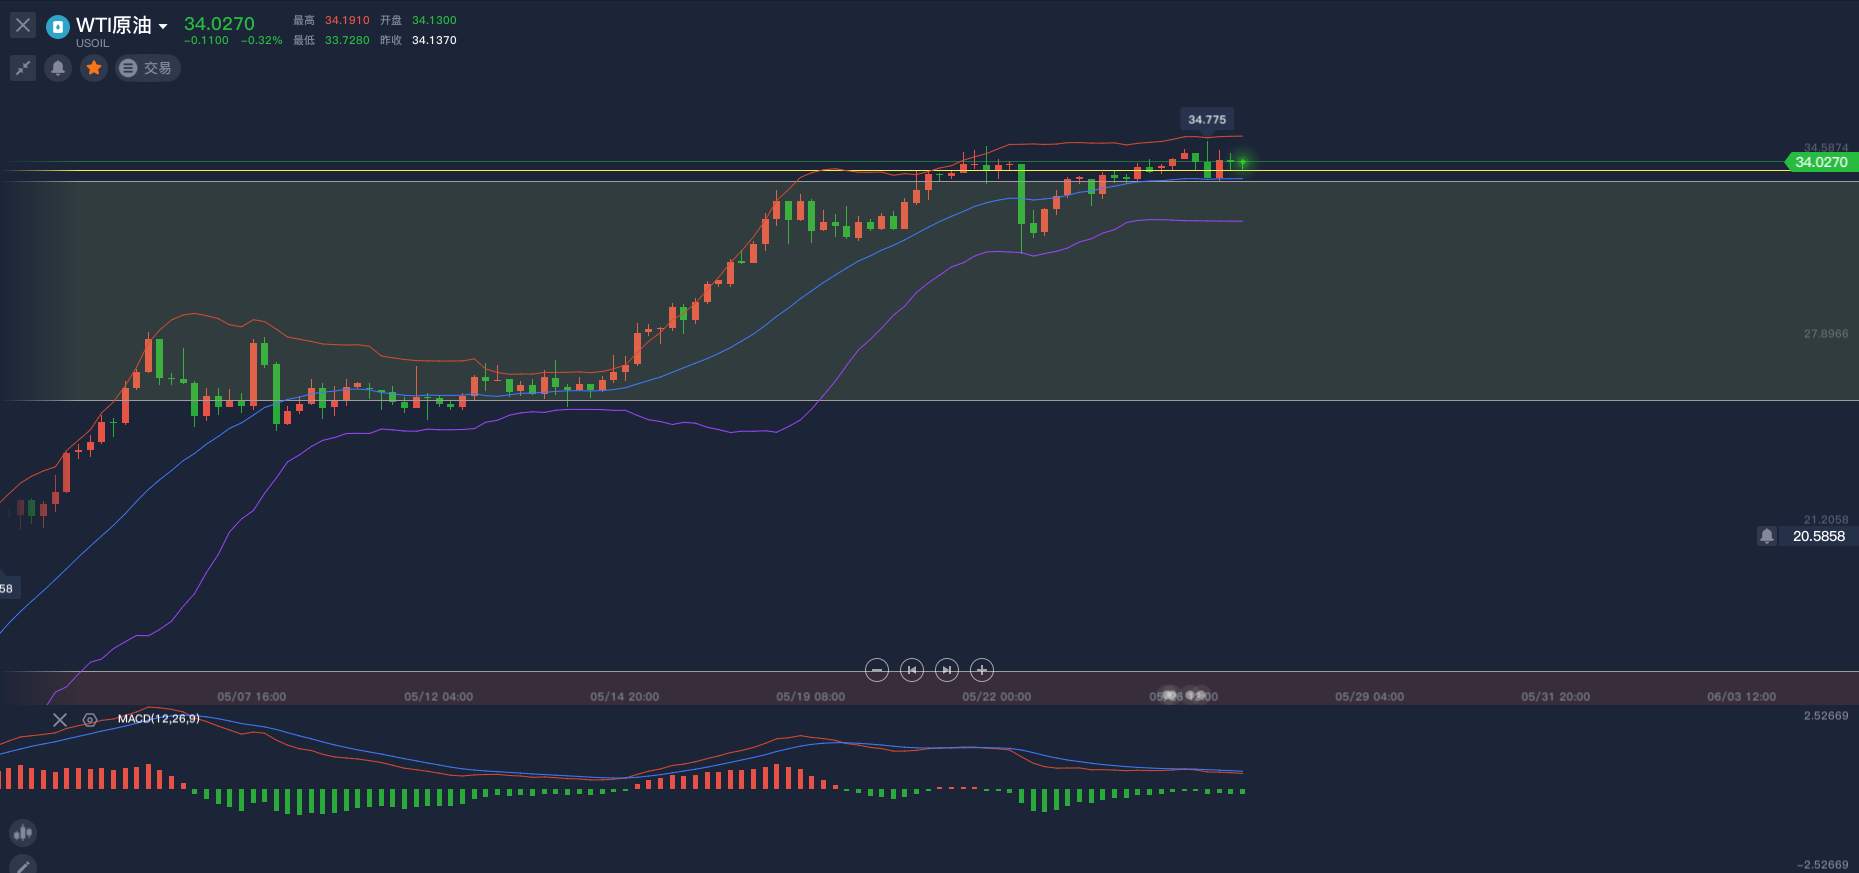Click the USOIL oil drop logo
Screen dimensions: 1859x873
click(58, 26)
